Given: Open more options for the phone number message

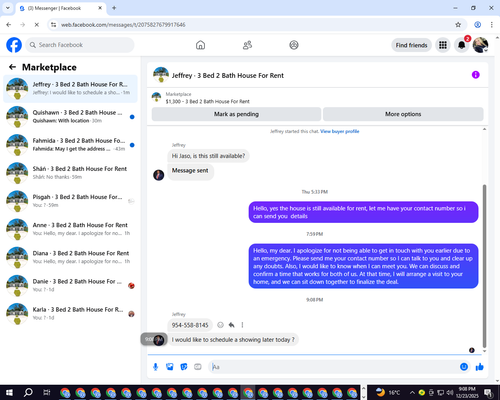Looking at the screenshot, I should tap(242, 325).
